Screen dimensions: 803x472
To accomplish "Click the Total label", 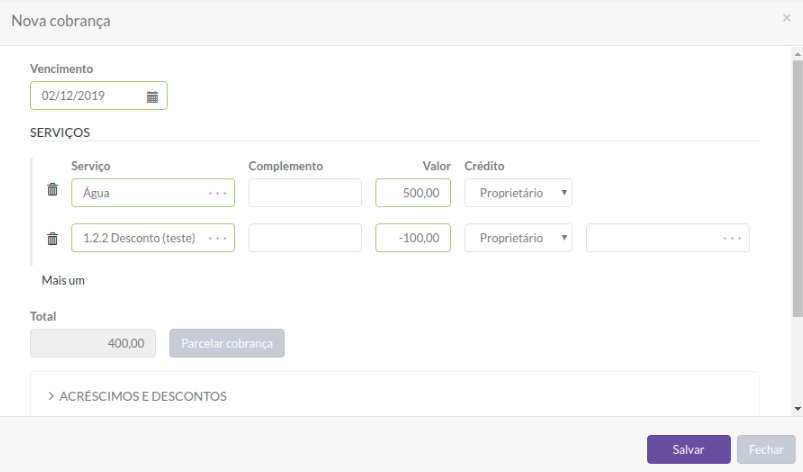I will 43,316.
